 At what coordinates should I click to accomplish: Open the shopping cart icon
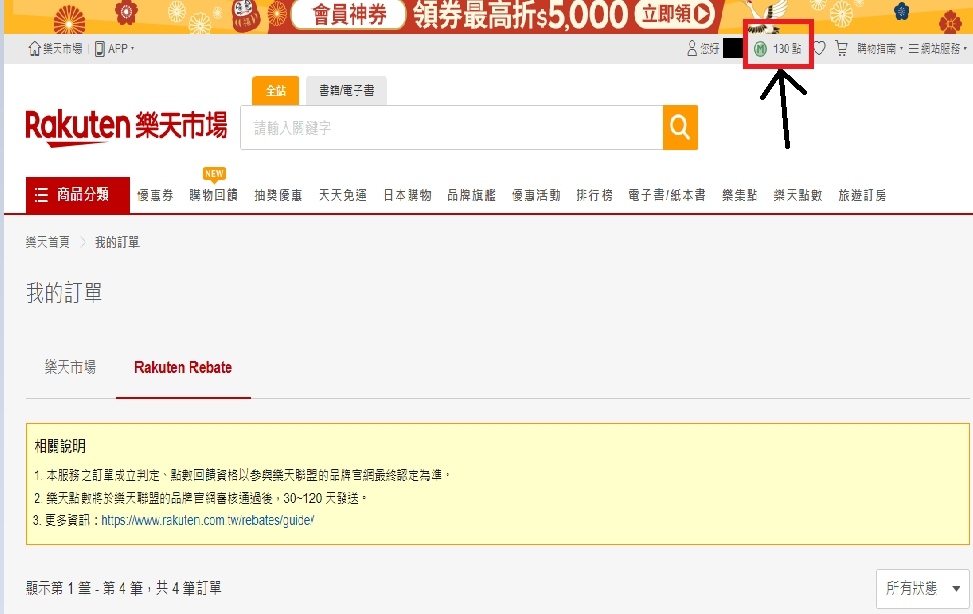pos(841,48)
